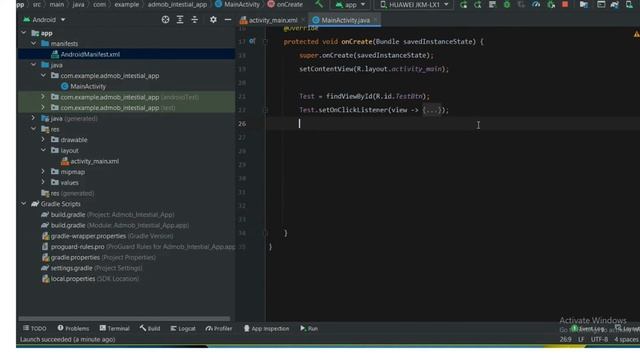Click admob_intestial_app breadcrumb segment
Screen dimensions: 640x360
tap(177, 4)
